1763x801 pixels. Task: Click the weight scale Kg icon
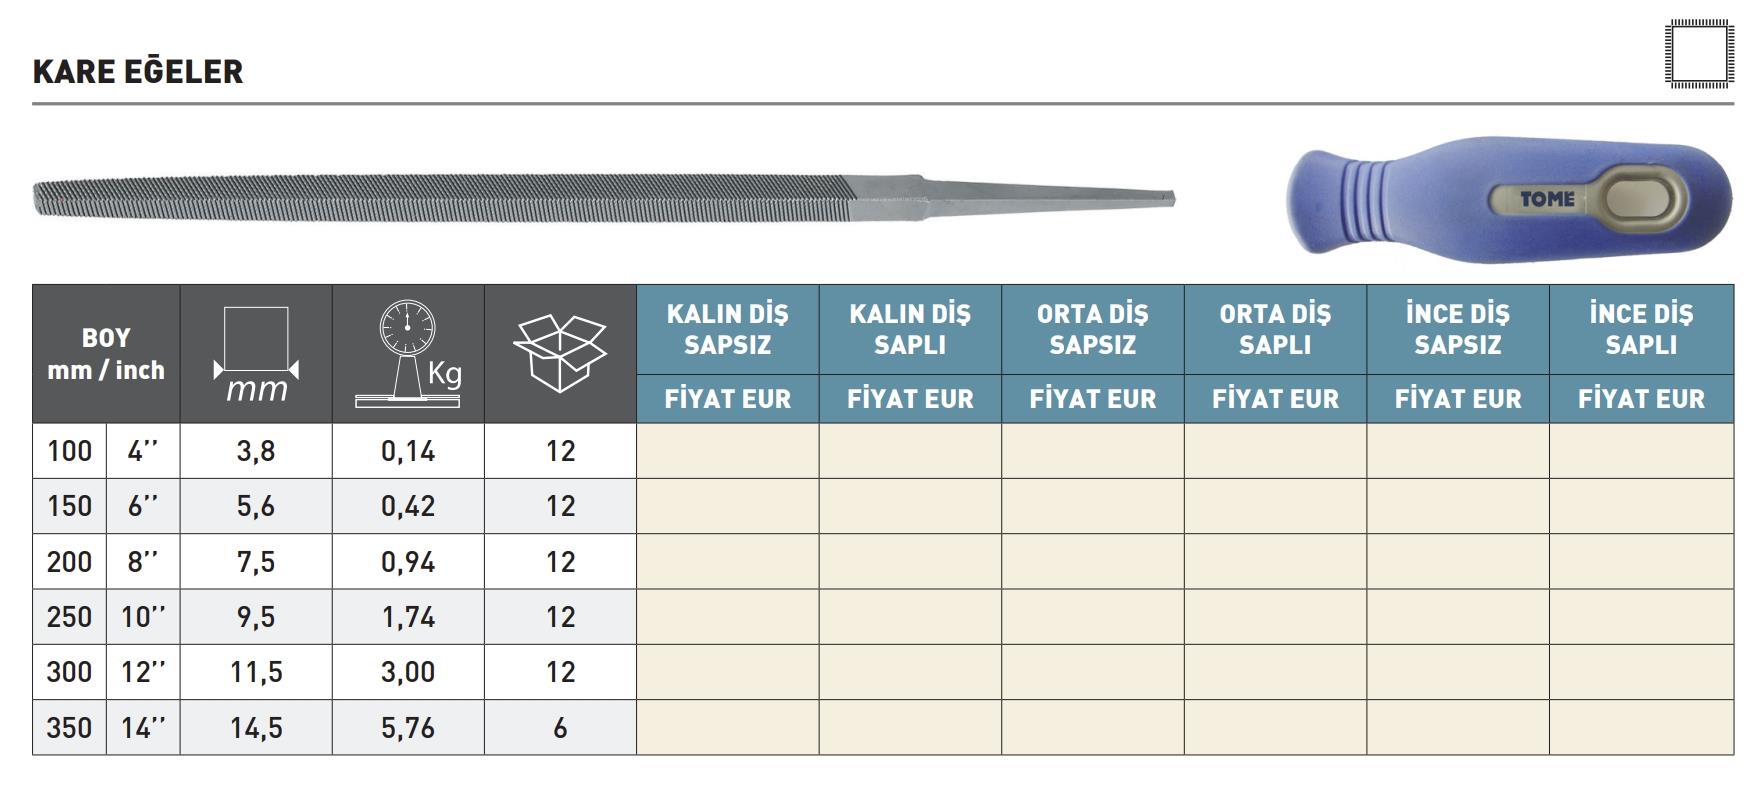click(408, 354)
